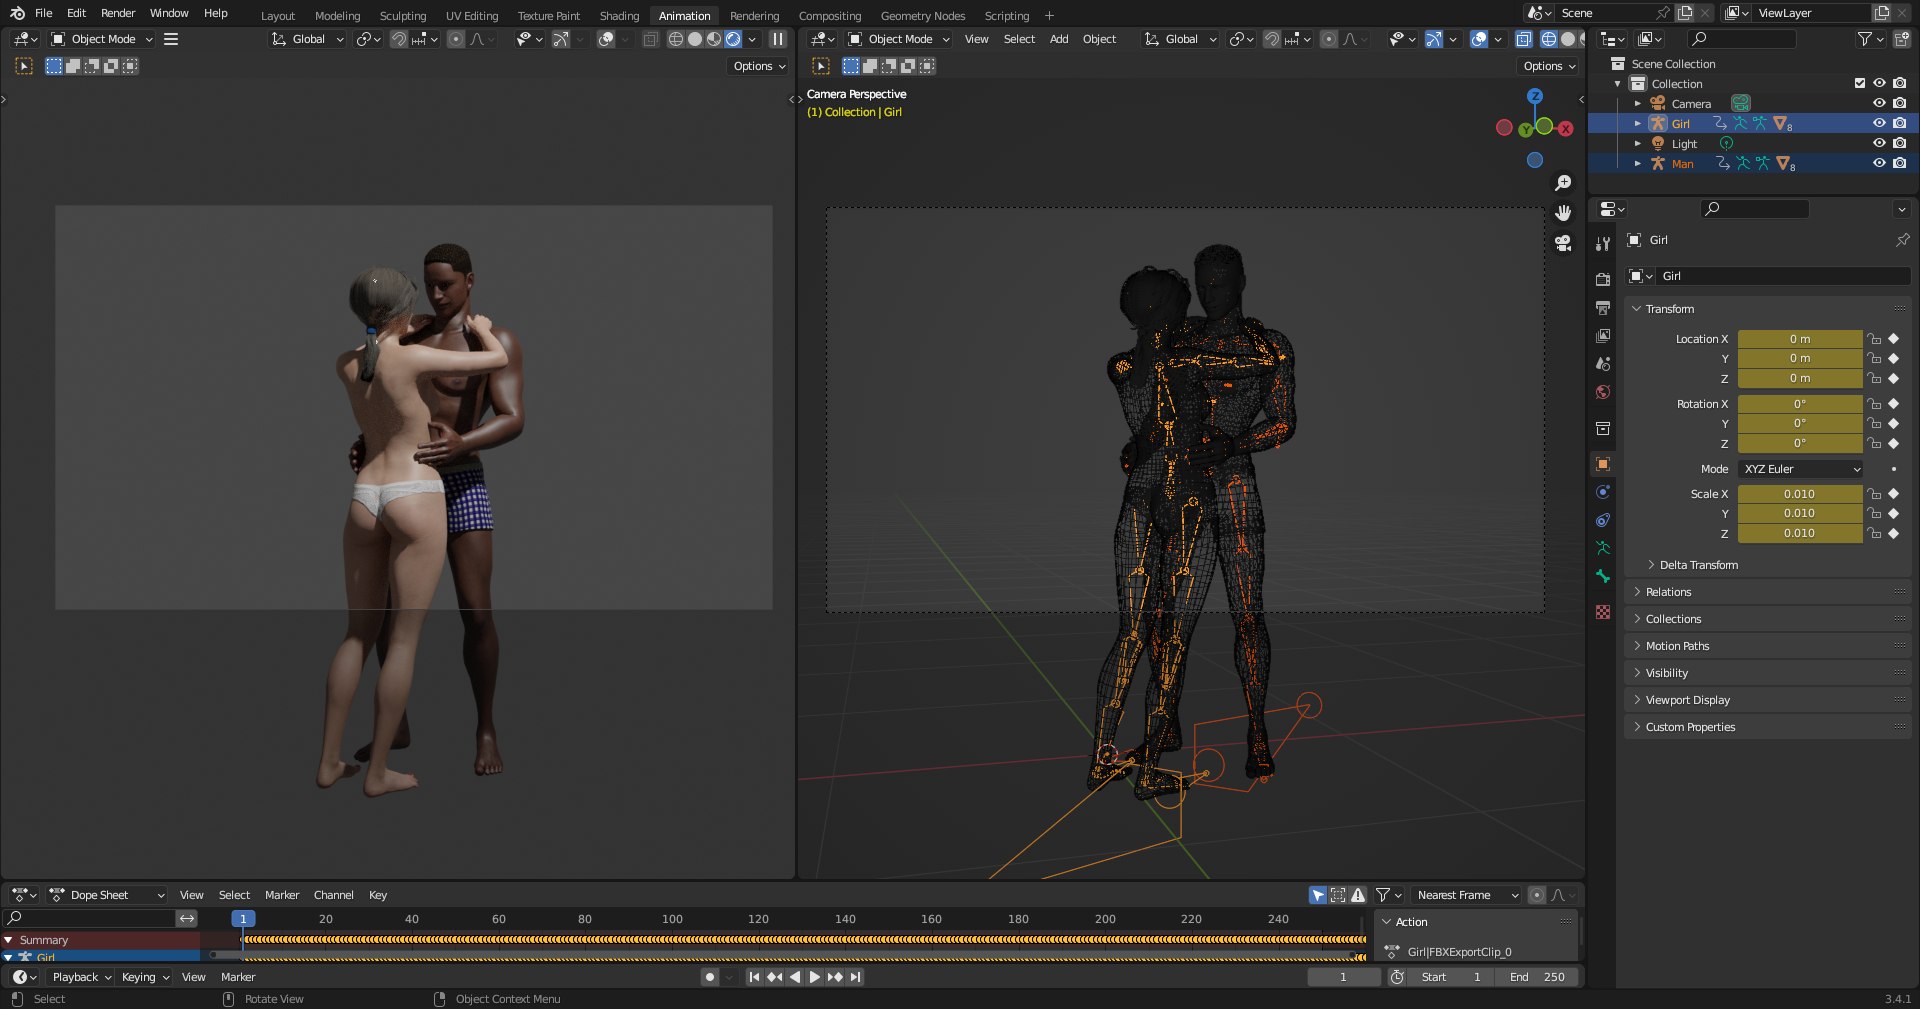1920x1009 pixels.
Task: Hide the Man object in the viewport
Action: click(x=1879, y=163)
